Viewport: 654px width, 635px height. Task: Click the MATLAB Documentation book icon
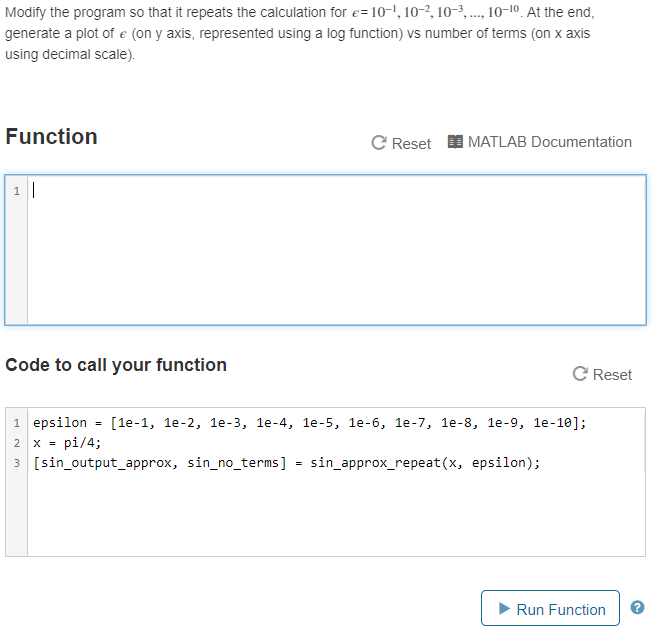tap(455, 142)
